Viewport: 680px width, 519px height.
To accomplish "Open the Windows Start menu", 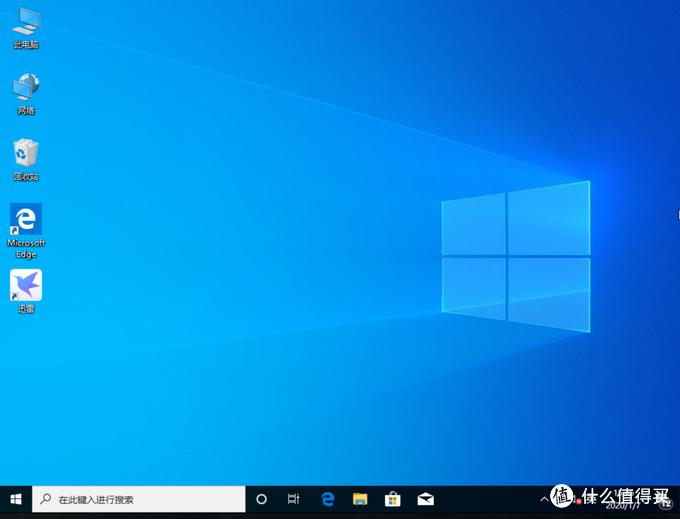I will 16,499.
